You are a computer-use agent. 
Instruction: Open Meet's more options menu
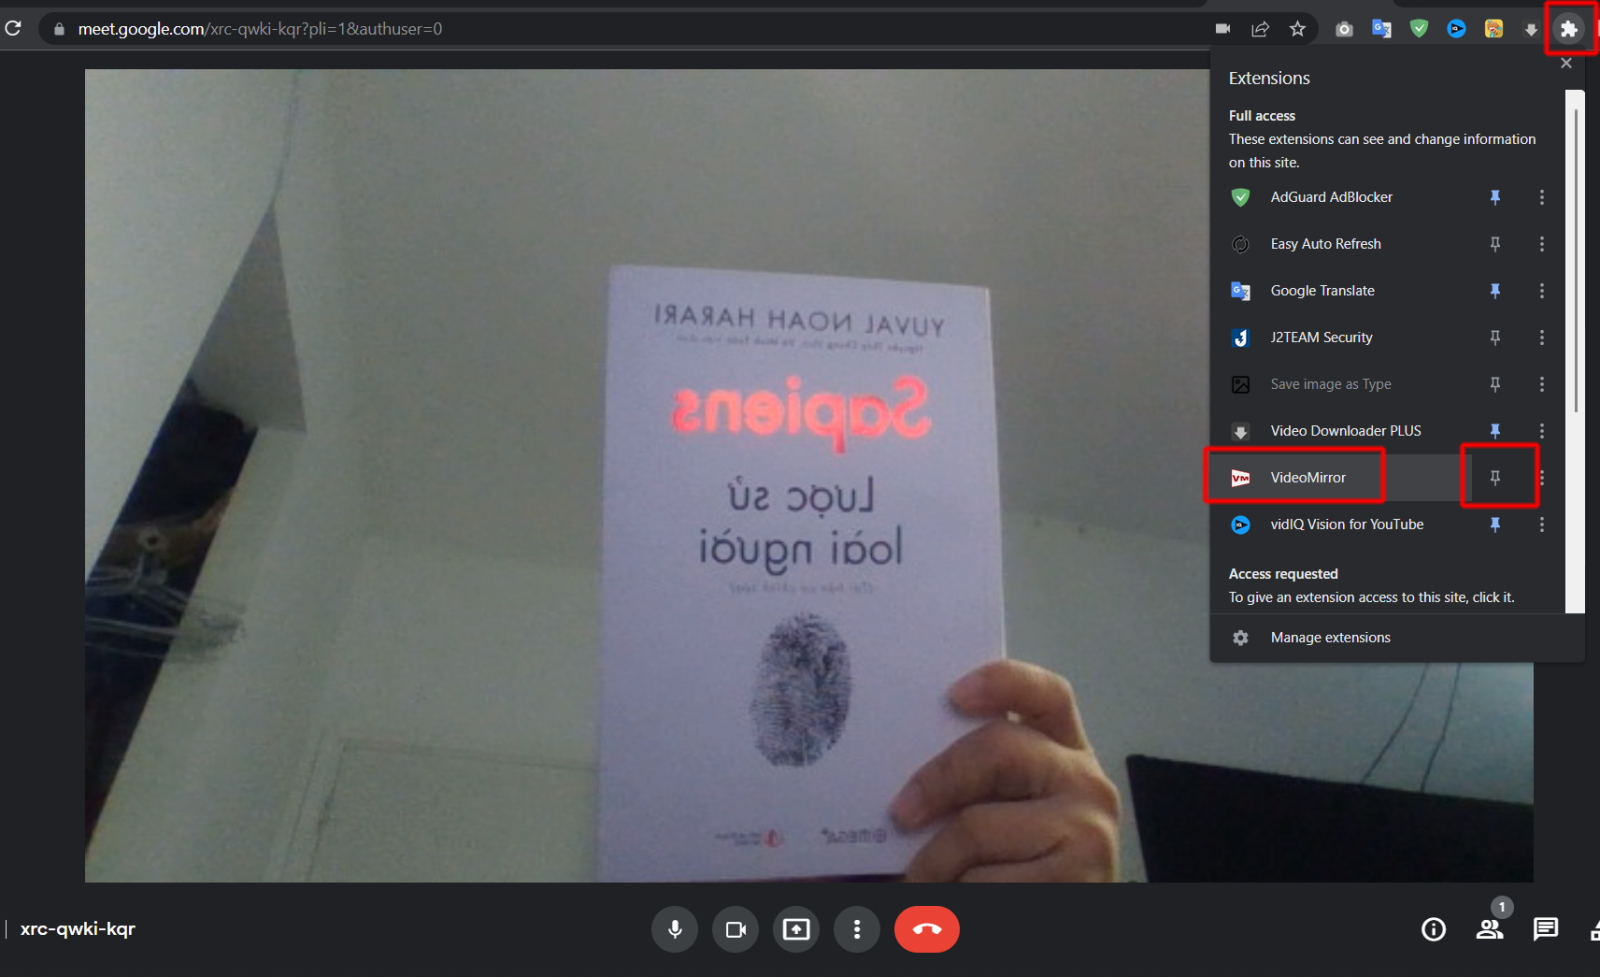click(857, 930)
